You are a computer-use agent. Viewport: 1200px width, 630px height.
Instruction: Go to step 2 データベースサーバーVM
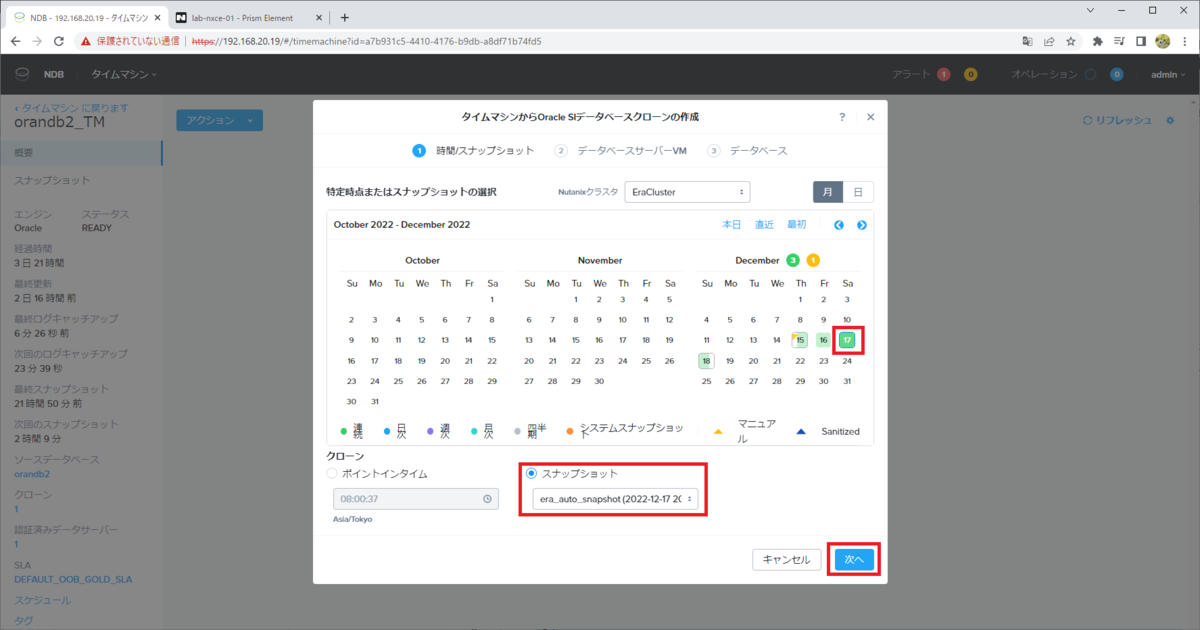[620, 150]
